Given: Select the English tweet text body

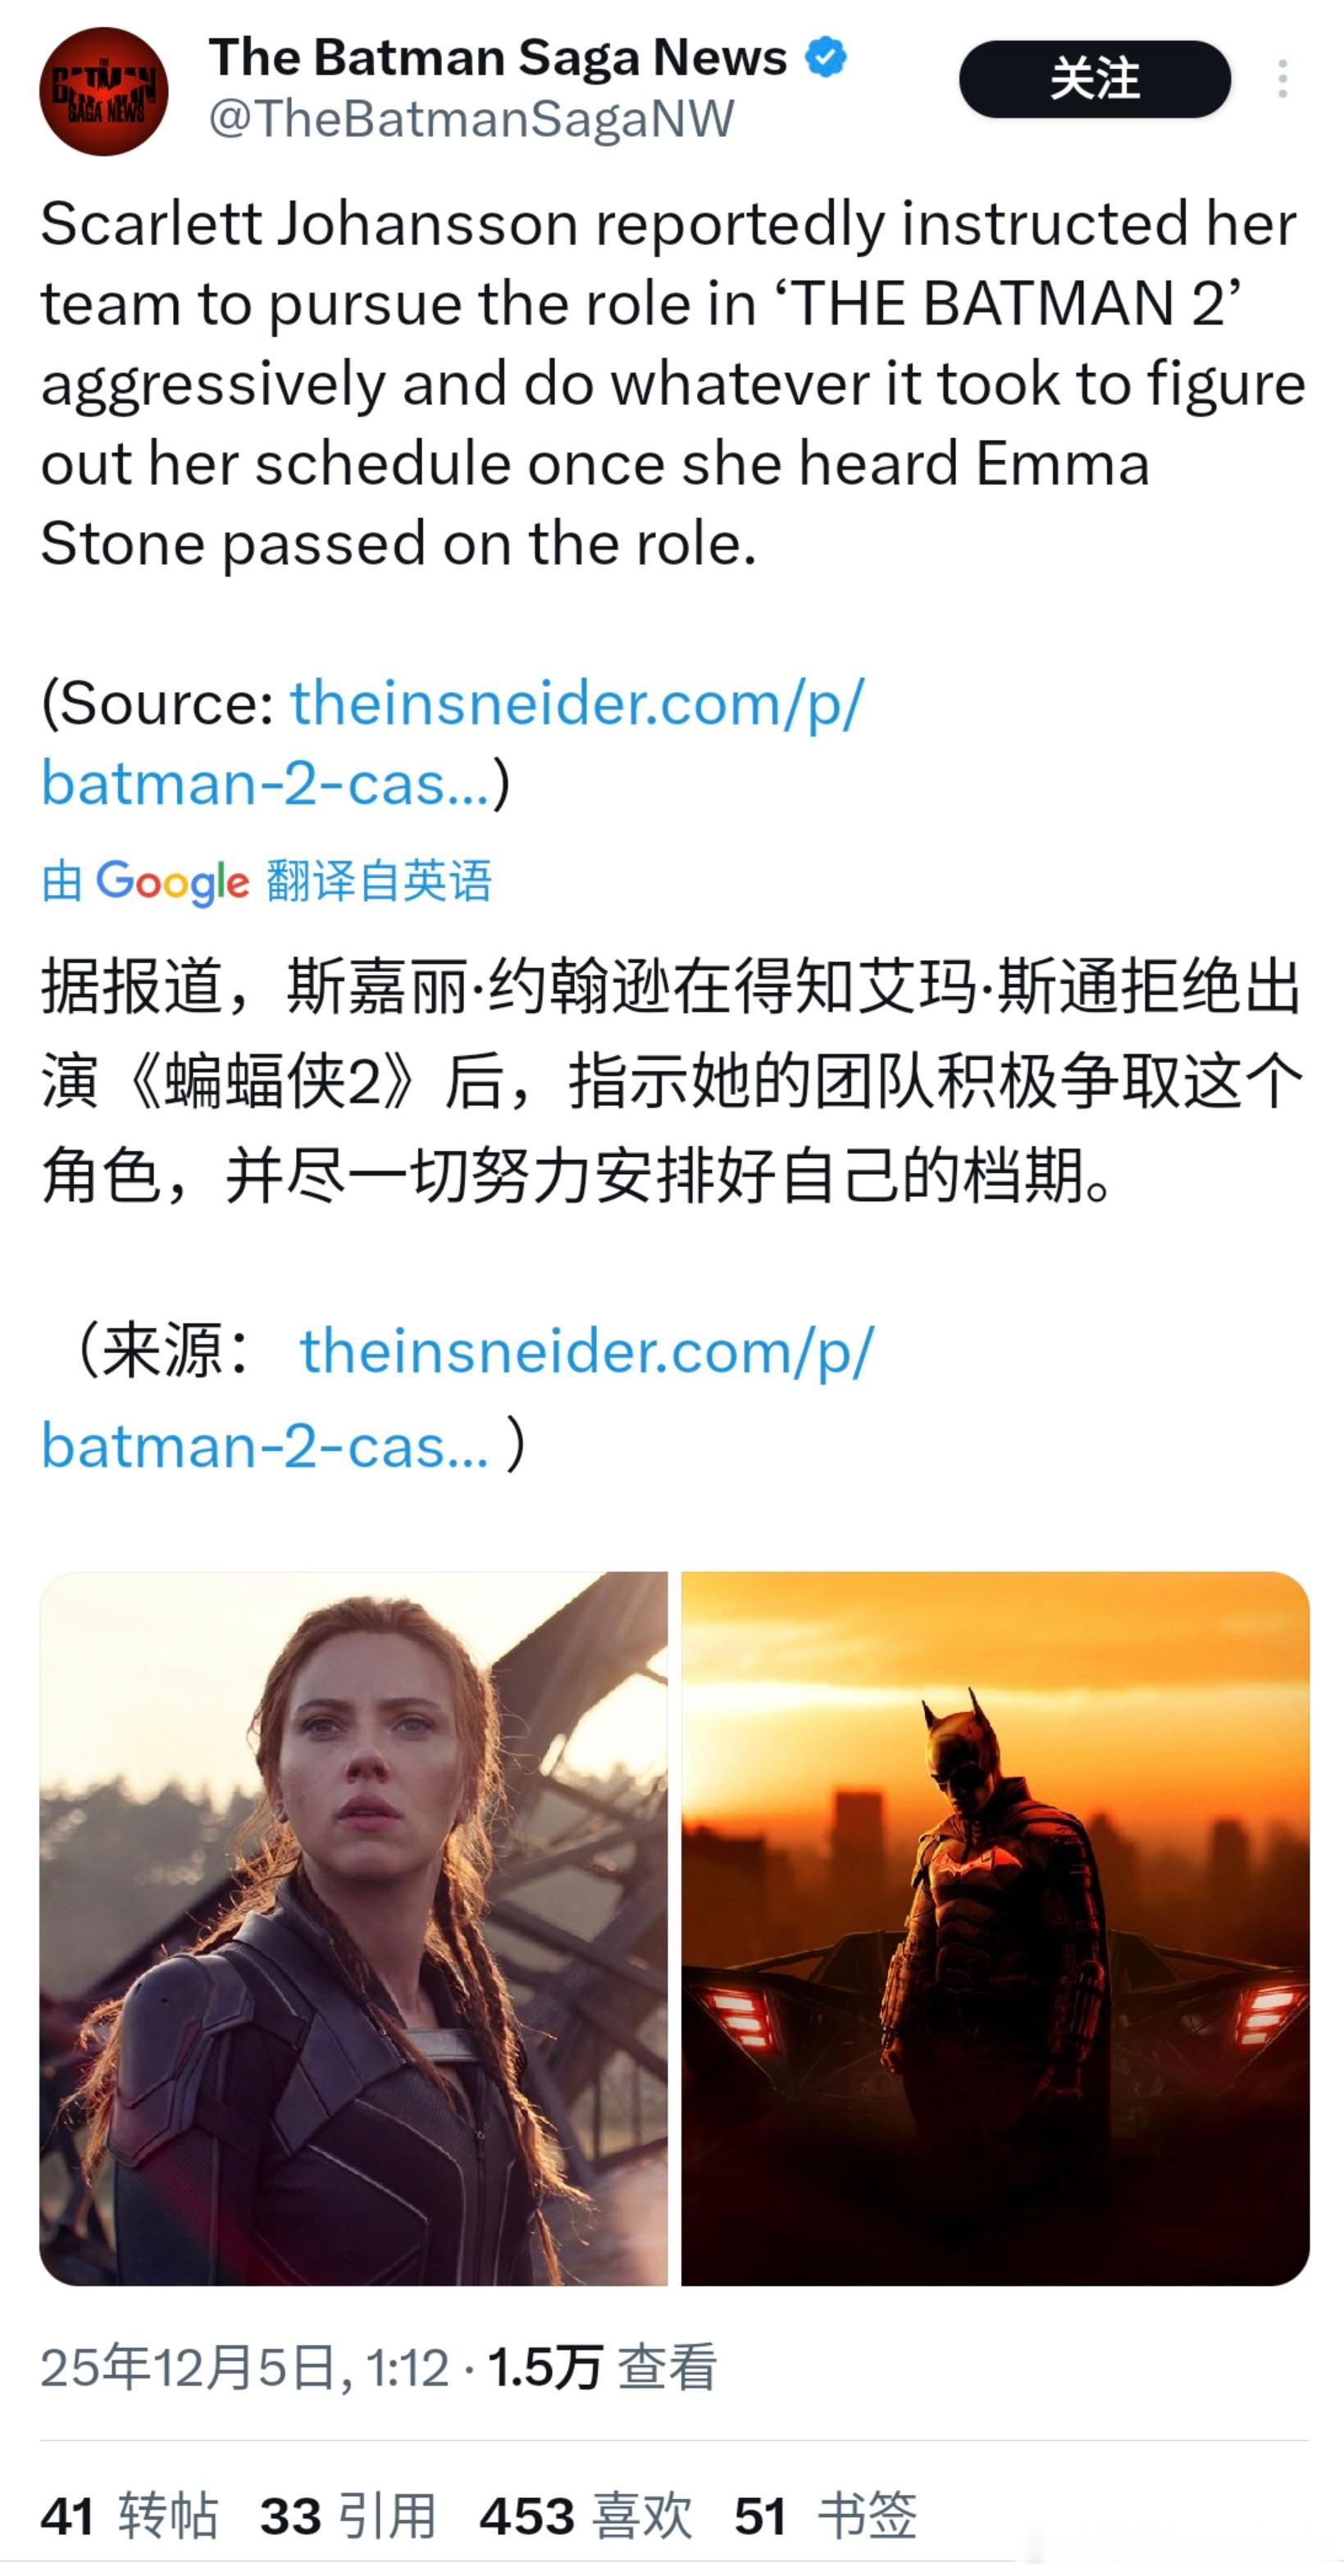Looking at the screenshot, I should (673, 383).
